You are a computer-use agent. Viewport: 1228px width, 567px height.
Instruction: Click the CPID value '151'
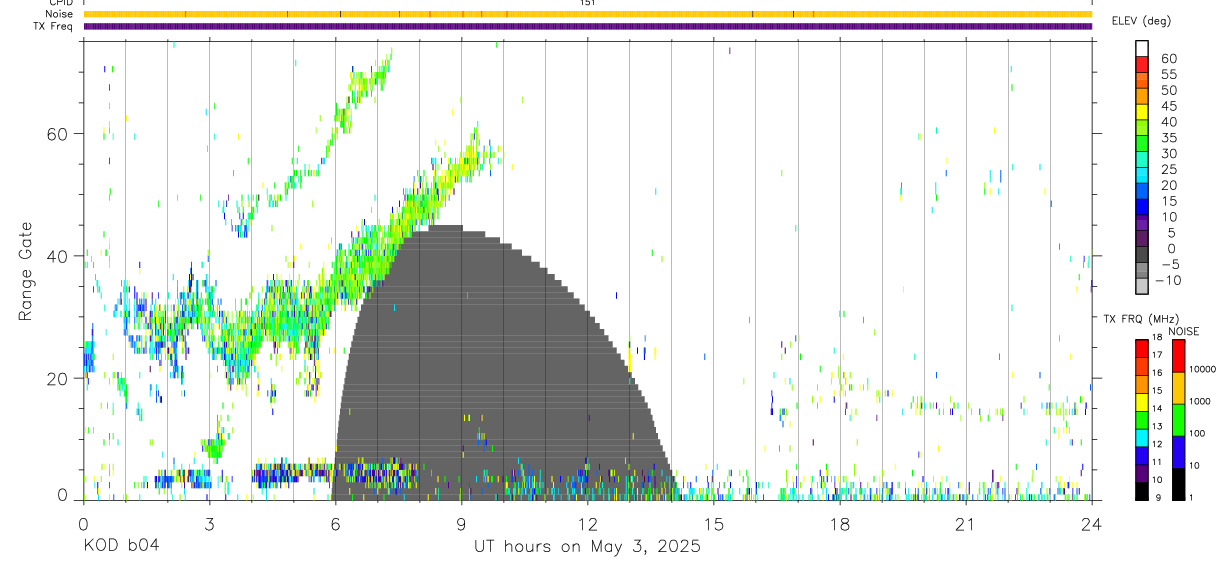pyautogui.click(x=587, y=3)
